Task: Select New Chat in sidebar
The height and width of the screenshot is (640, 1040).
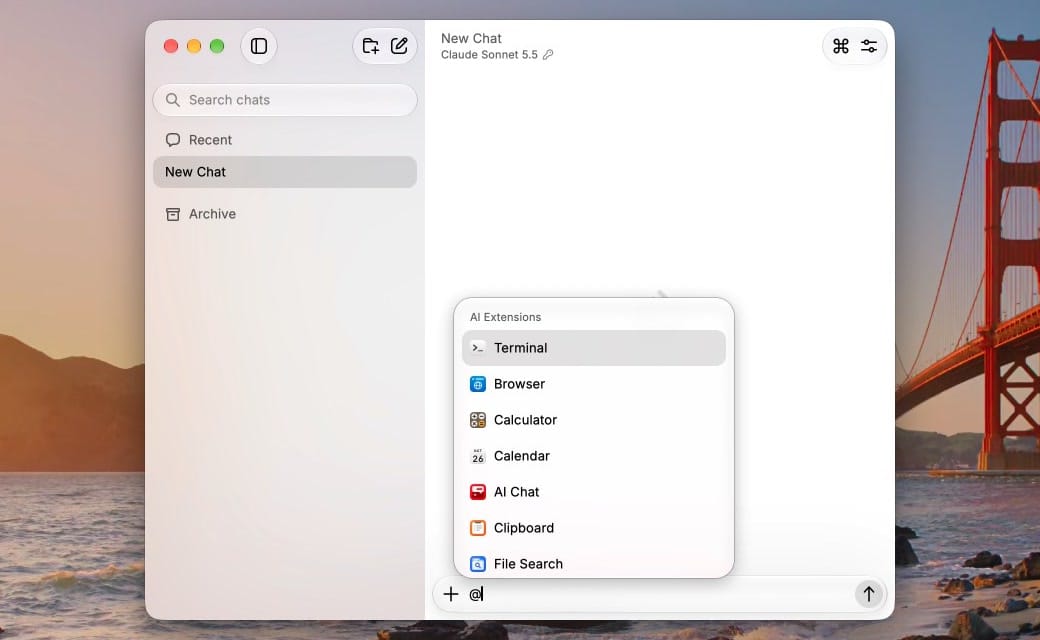Action: tap(285, 172)
